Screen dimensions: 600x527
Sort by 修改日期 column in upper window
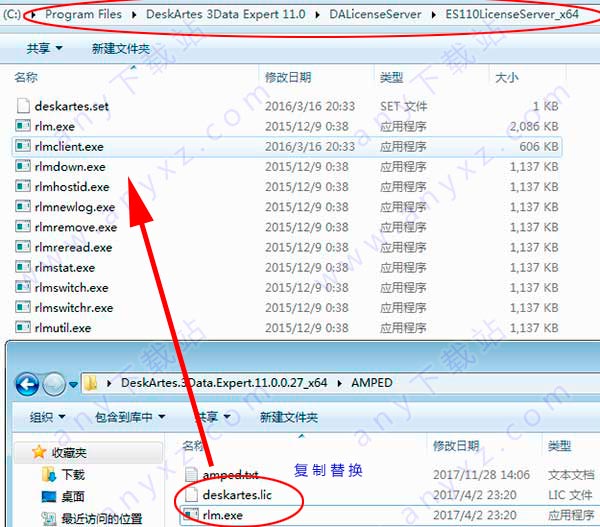pyautogui.click(x=288, y=77)
